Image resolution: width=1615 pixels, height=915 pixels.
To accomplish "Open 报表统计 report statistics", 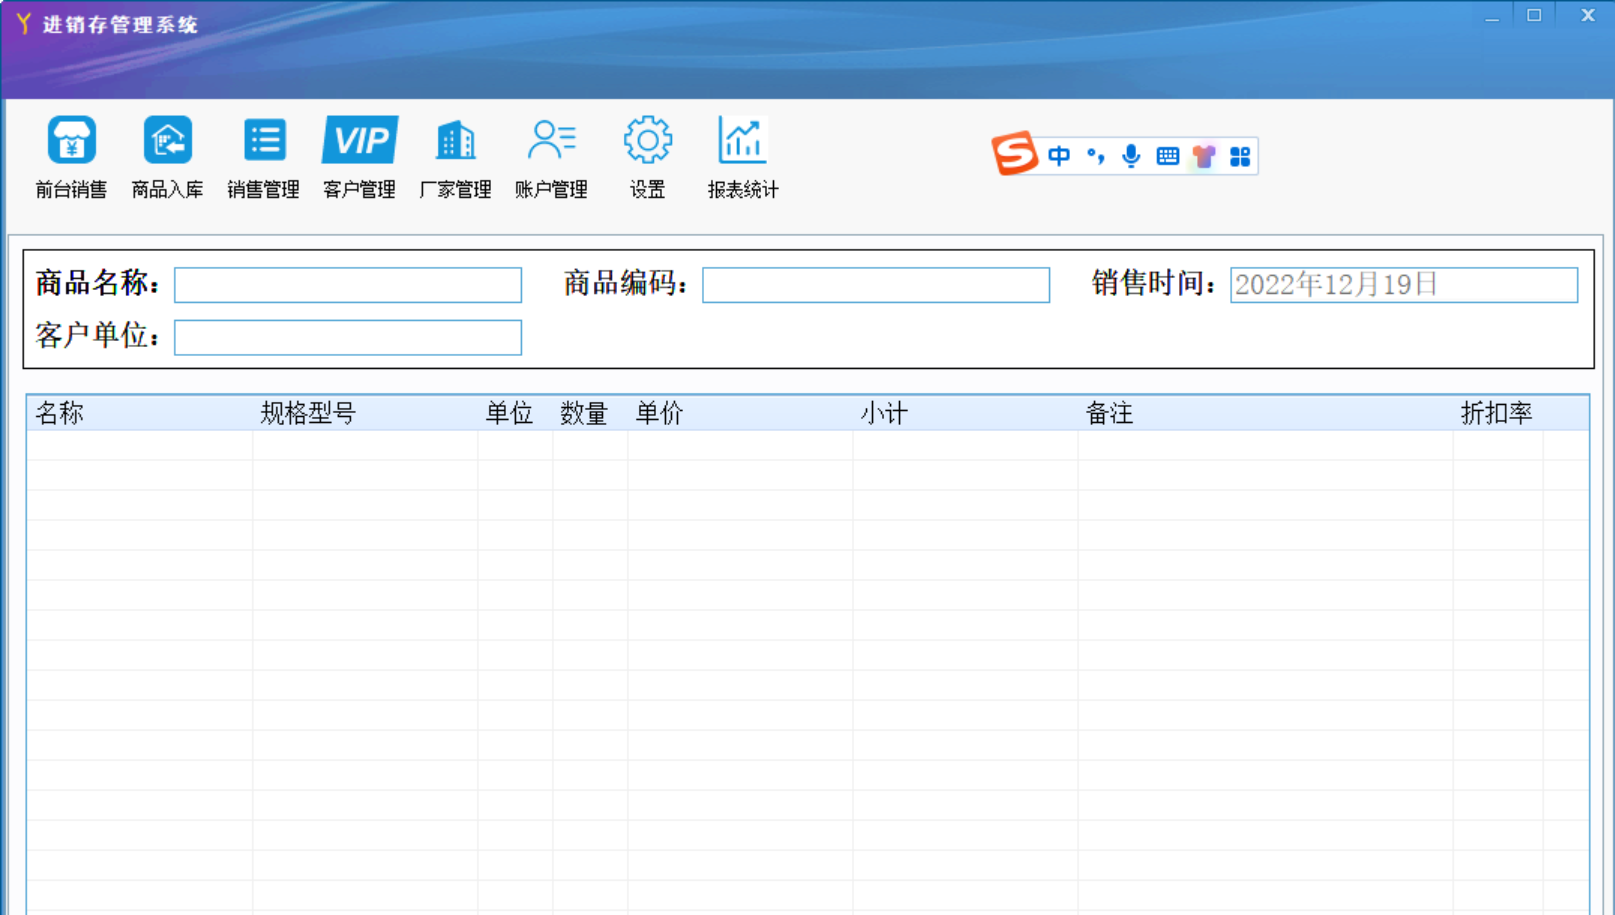I will 742,156.
